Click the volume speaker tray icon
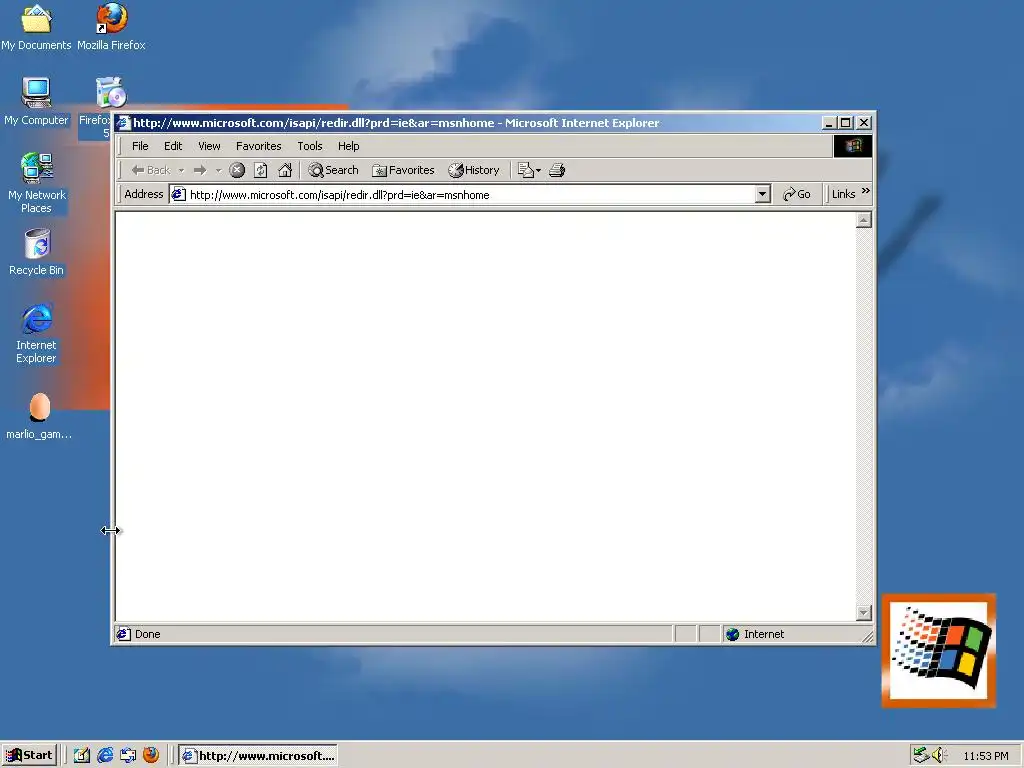 click(938, 755)
